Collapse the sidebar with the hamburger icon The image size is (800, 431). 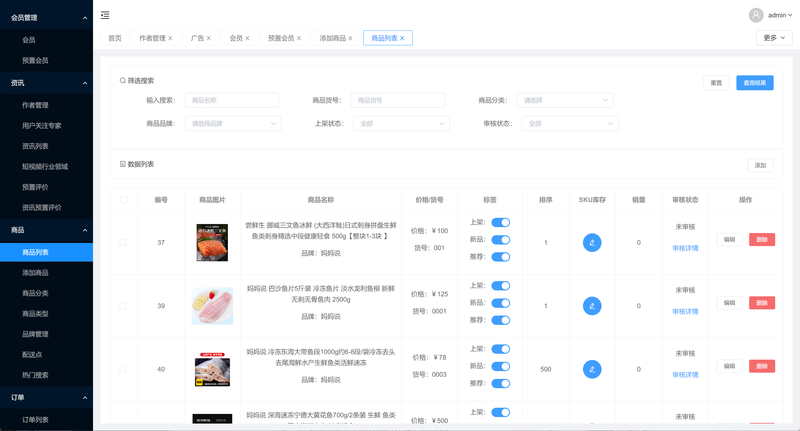[105, 15]
